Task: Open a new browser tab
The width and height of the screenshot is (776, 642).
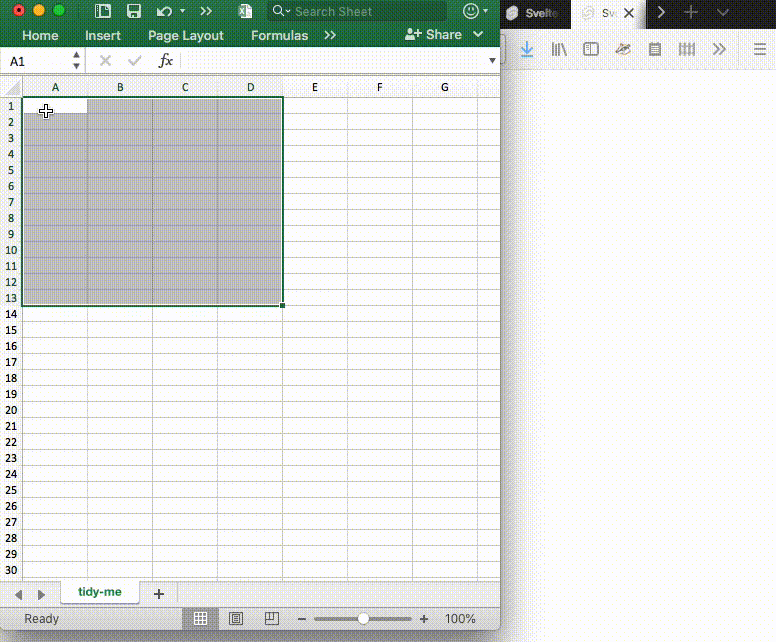Action: tap(691, 12)
